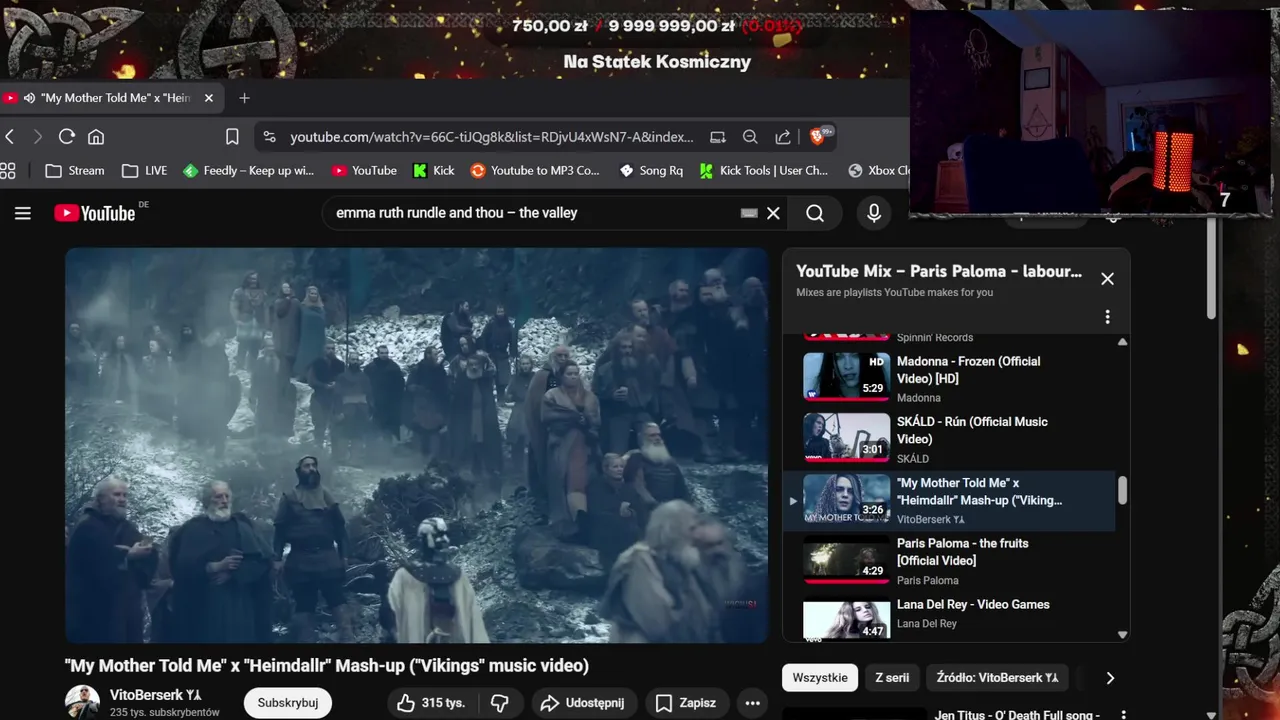Click the zoom magnifier in address bar
This screenshot has width=1280, height=720.
pyautogui.click(x=750, y=137)
